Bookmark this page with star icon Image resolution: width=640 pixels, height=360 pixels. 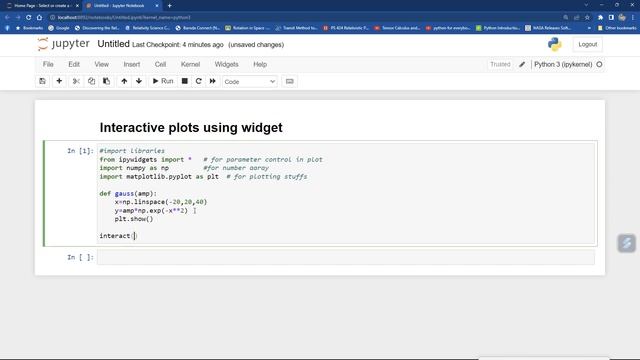[587, 18]
